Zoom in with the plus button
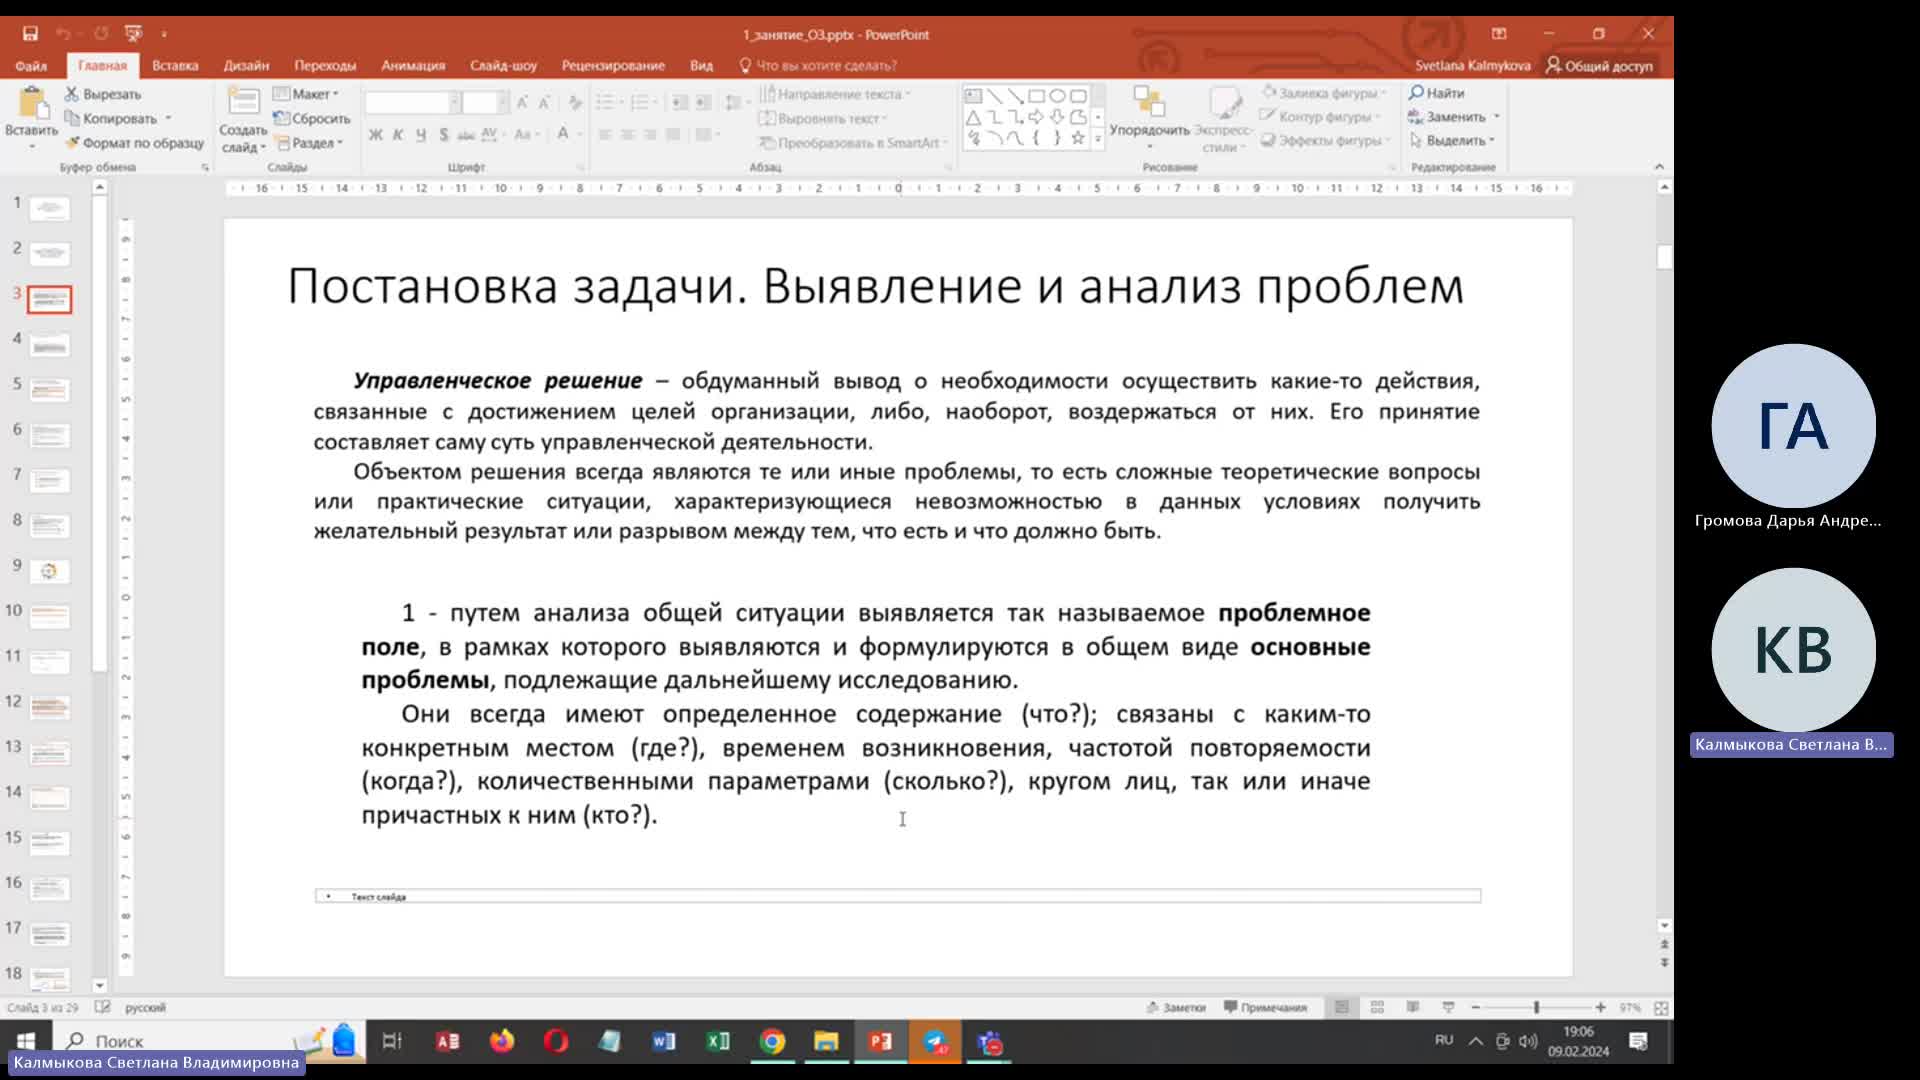This screenshot has height=1080, width=1920. click(1601, 1007)
